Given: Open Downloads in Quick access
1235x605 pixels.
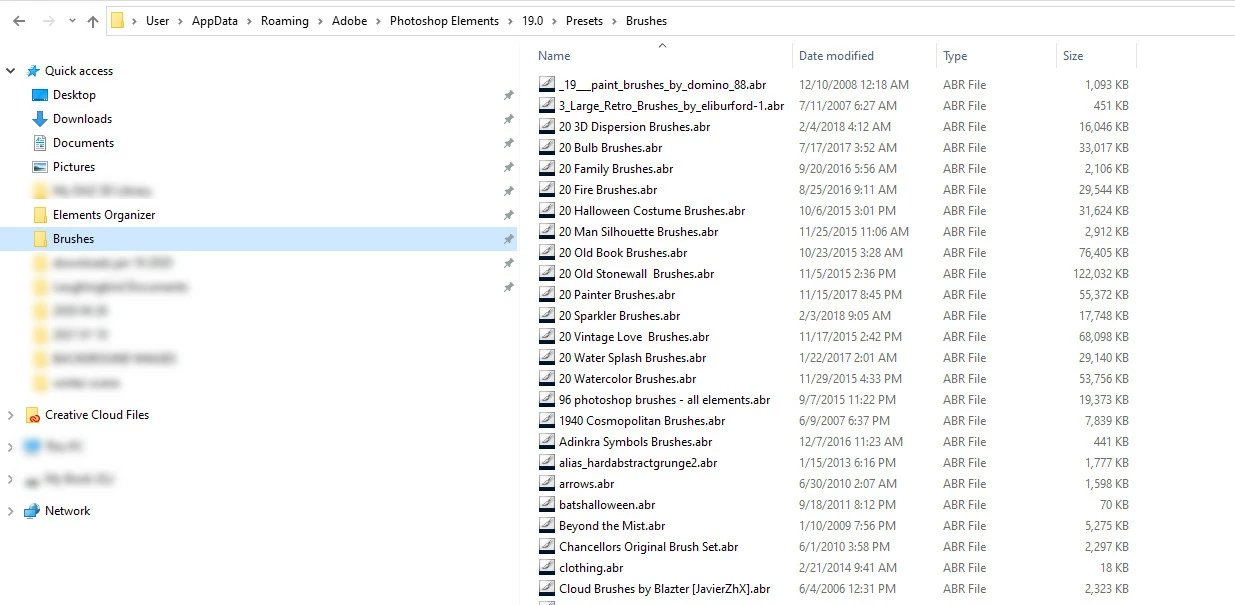Looking at the screenshot, I should click(x=82, y=119).
